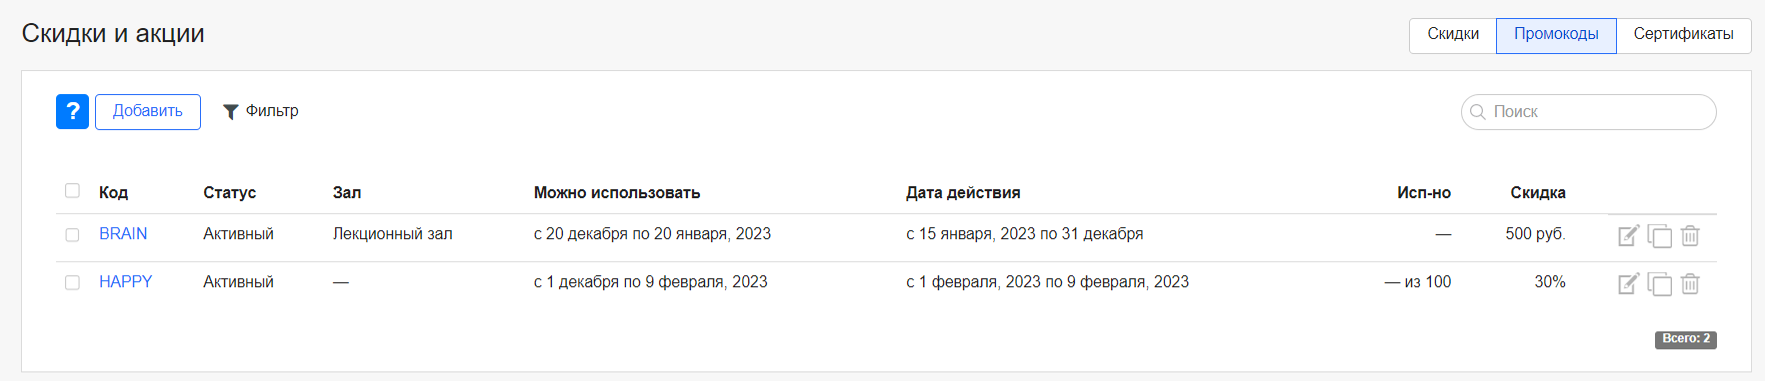1765x381 pixels.
Task: Edit the BRAIN promo code row
Action: (1628, 236)
